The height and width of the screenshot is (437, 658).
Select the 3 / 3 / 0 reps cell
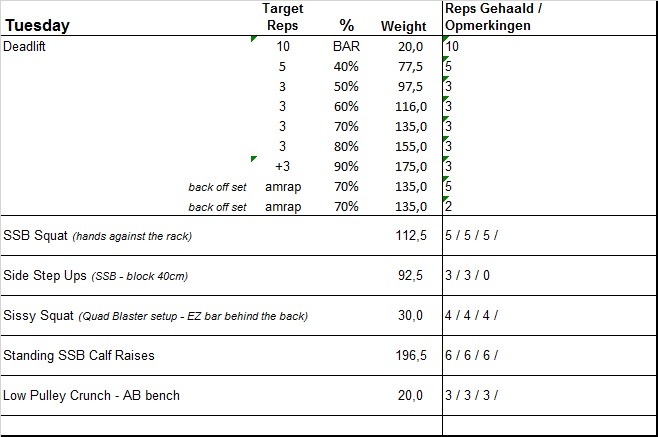469,275
